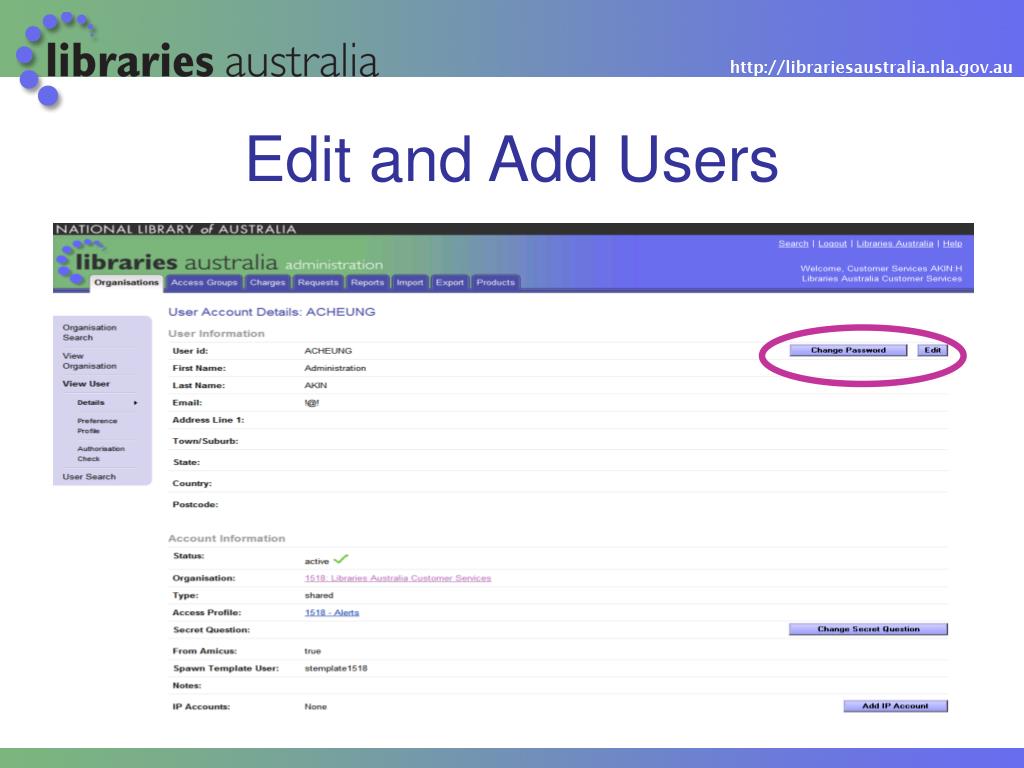Select User Search in sidebar
The width and height of the screenshot is (1024, 768).
[x=89, y=477]
